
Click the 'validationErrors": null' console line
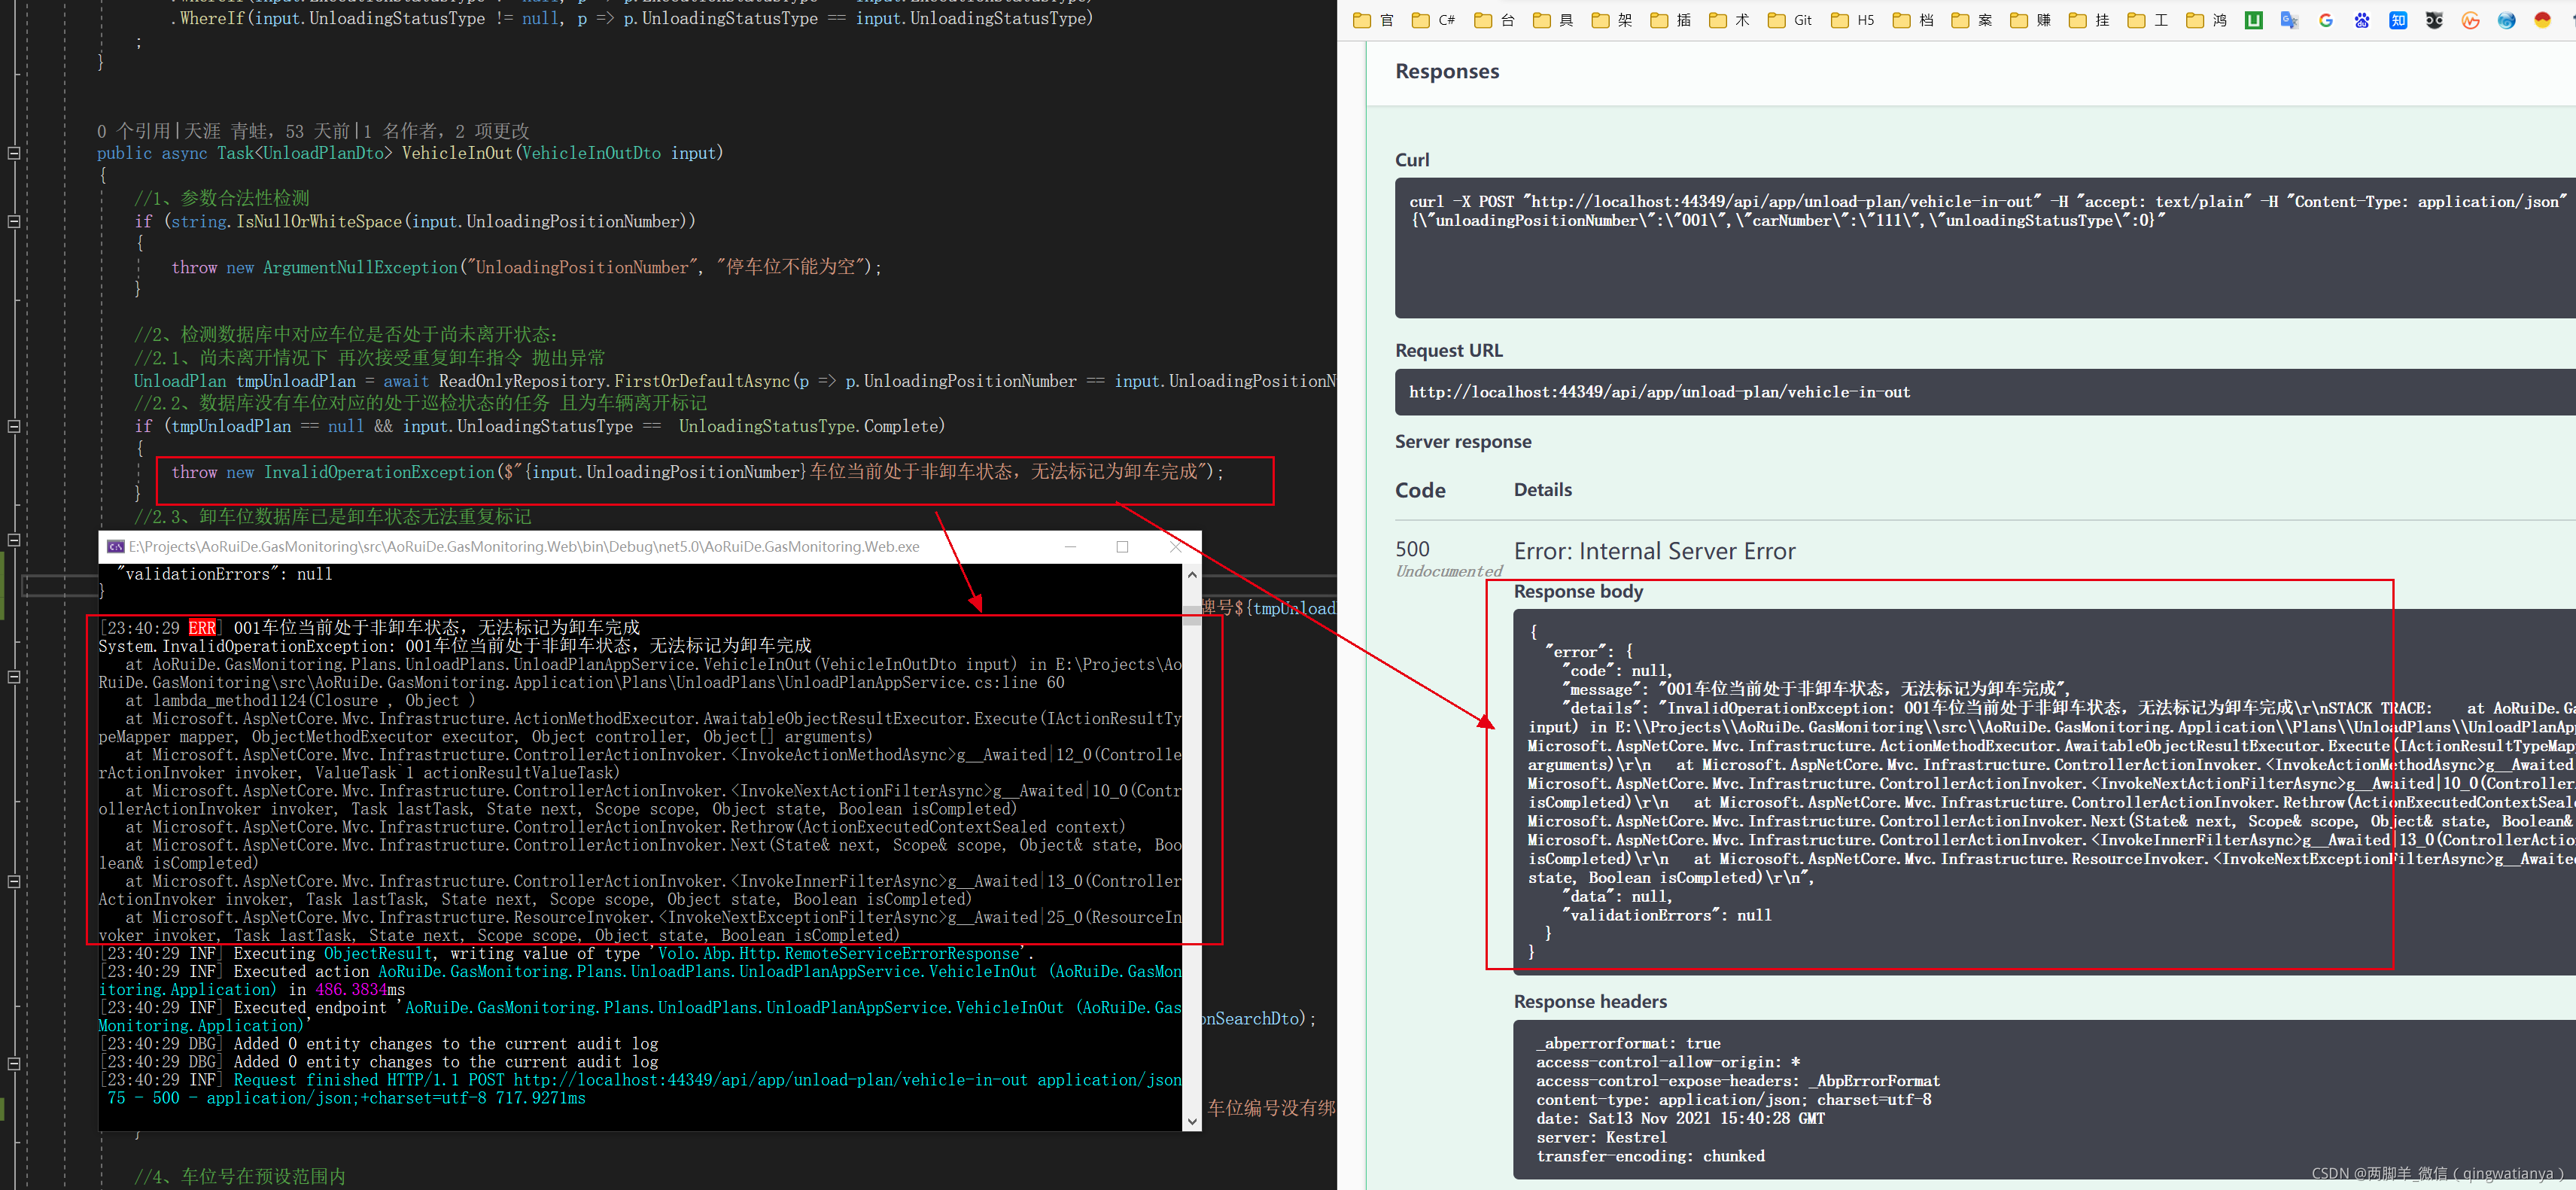point(225,575)
